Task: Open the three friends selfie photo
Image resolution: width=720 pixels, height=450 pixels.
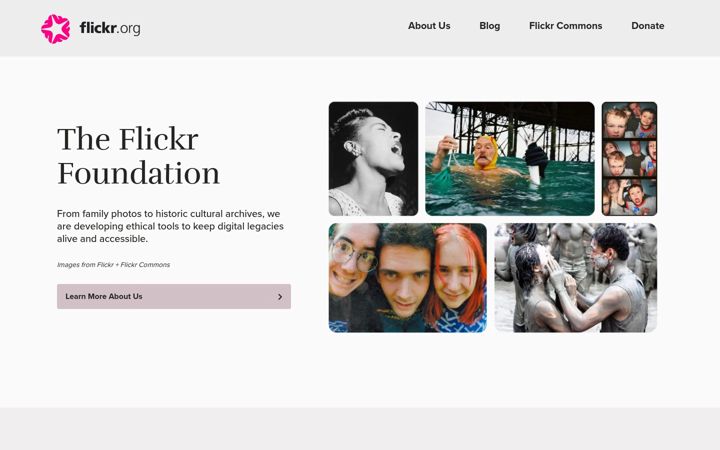Action: pyautogui.click(x=408, y=278)
